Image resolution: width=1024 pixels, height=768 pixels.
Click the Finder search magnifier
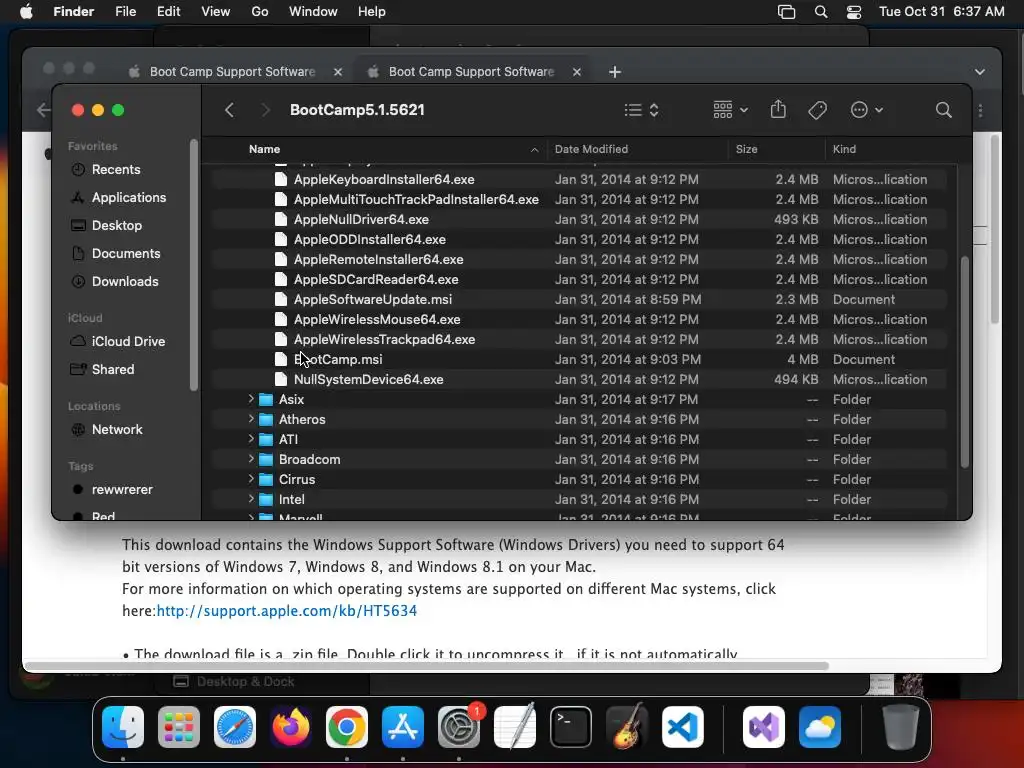[x=943, y=110]
